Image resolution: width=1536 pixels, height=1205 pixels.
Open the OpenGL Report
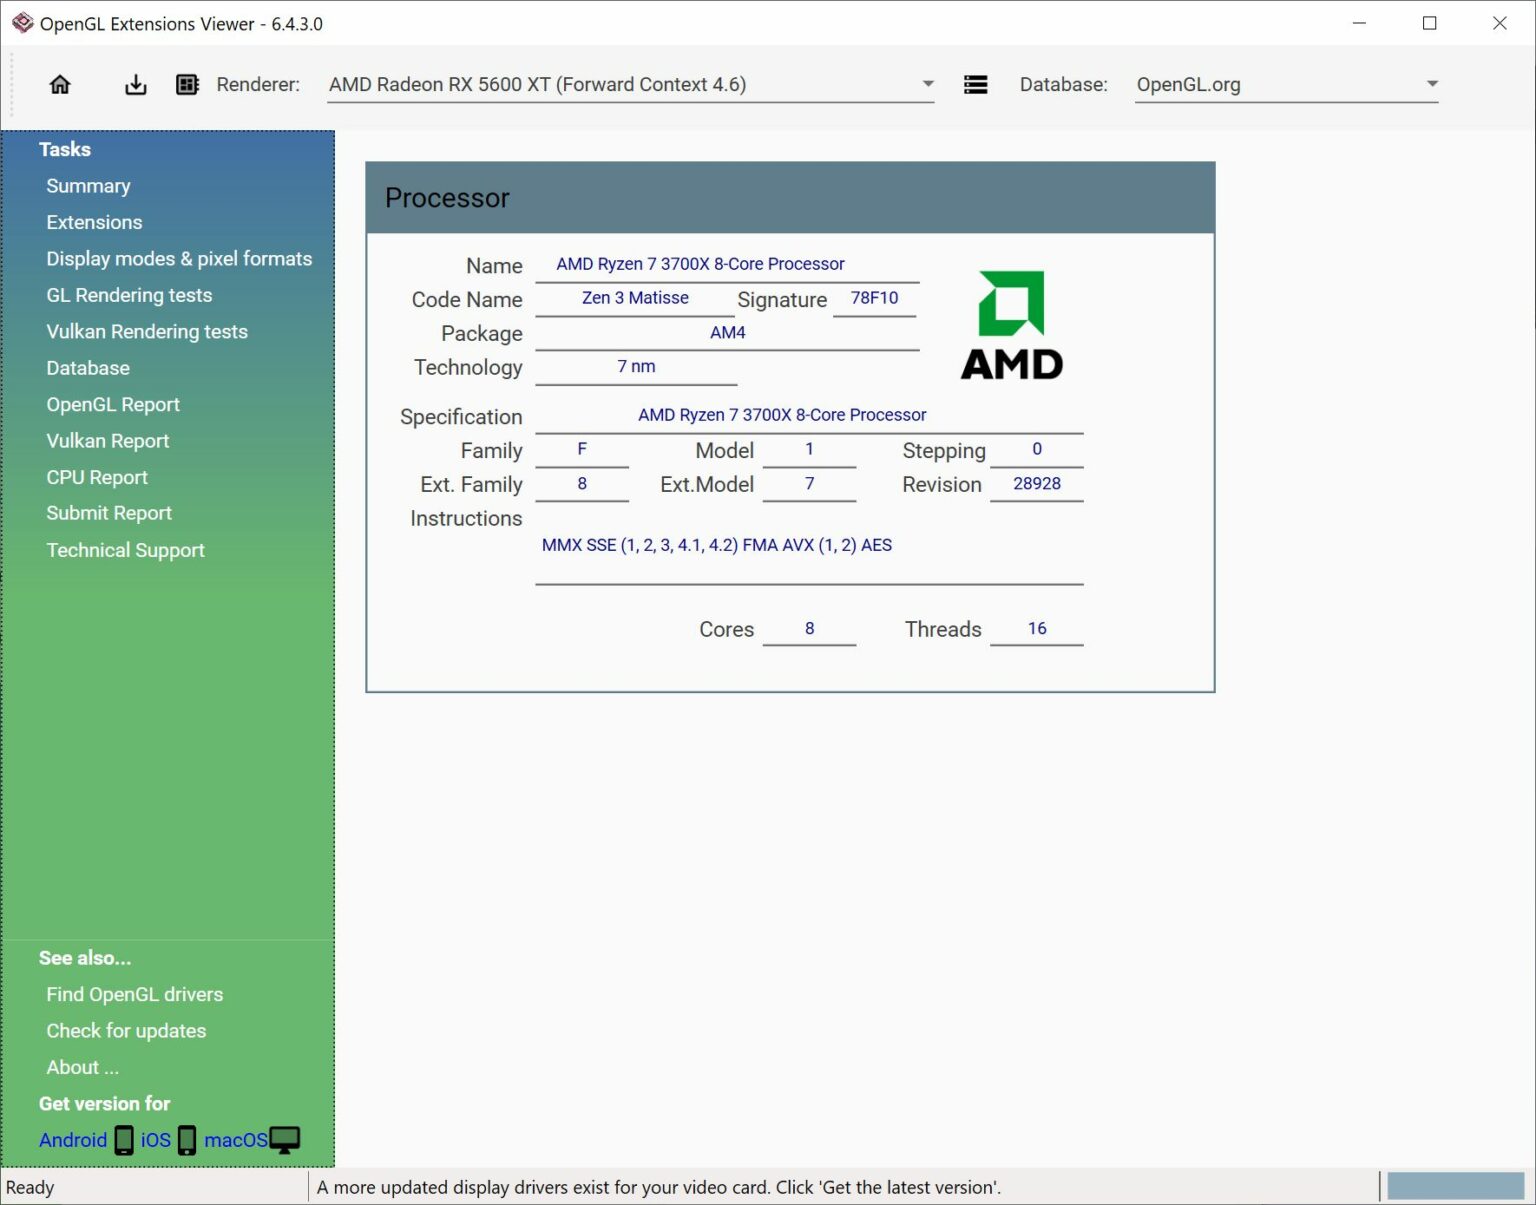pyautogui.click(x=113, y=404)
